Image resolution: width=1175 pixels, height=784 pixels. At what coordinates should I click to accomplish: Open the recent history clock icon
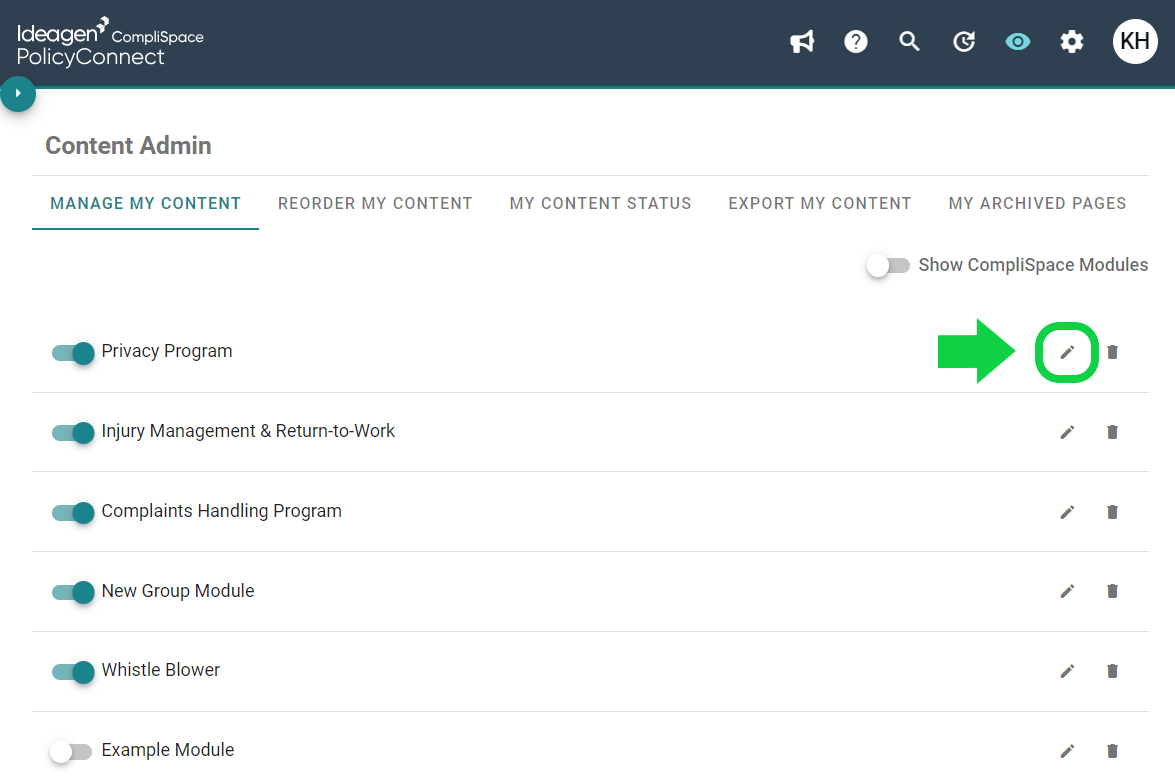[964, 42]
